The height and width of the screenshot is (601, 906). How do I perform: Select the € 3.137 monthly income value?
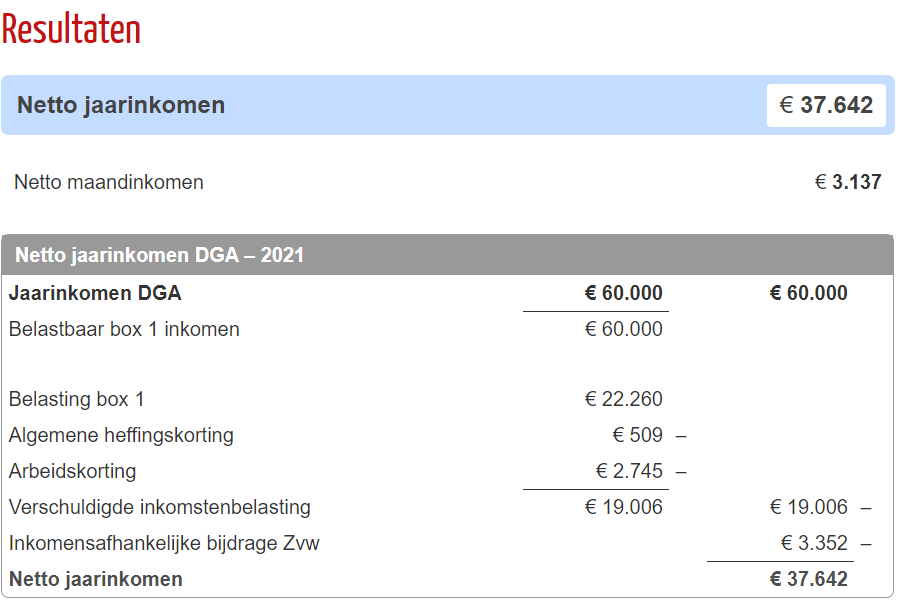point(848,182)
